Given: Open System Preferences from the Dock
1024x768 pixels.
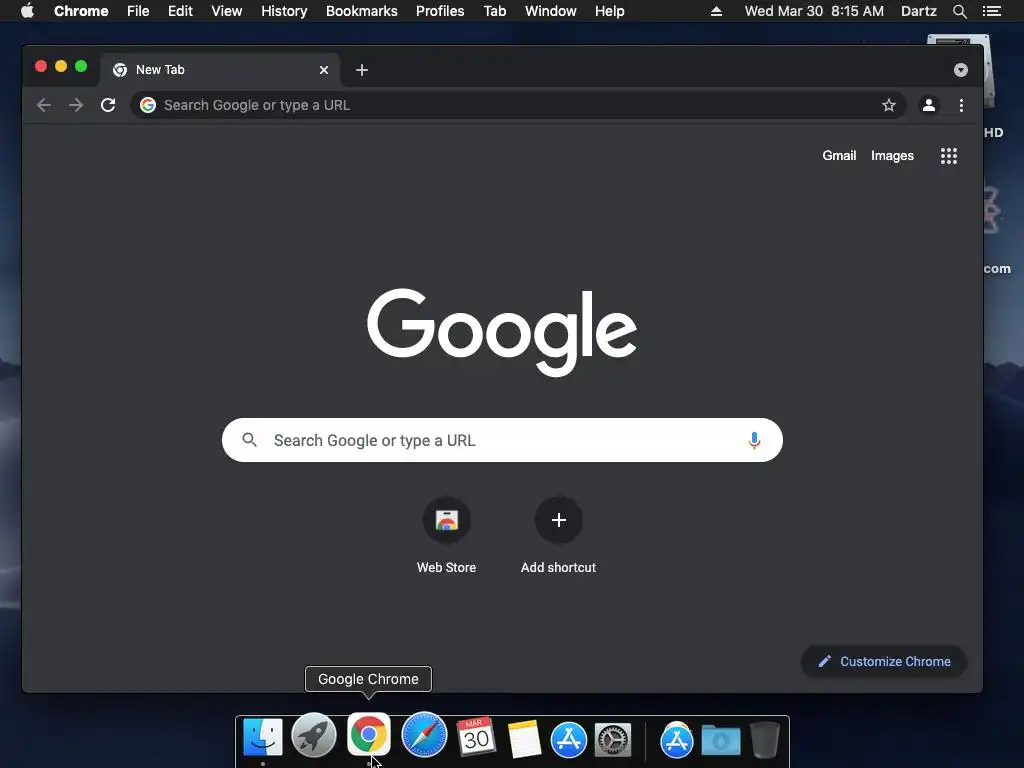Looking at the screenshot, I should click(x=613, y=740).
